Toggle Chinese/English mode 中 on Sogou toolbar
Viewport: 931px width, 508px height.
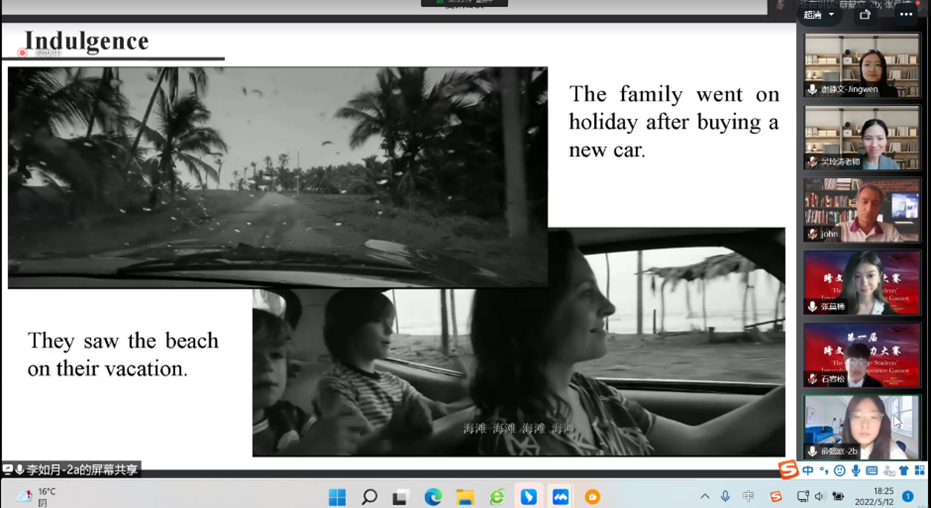tap(808, 471)
